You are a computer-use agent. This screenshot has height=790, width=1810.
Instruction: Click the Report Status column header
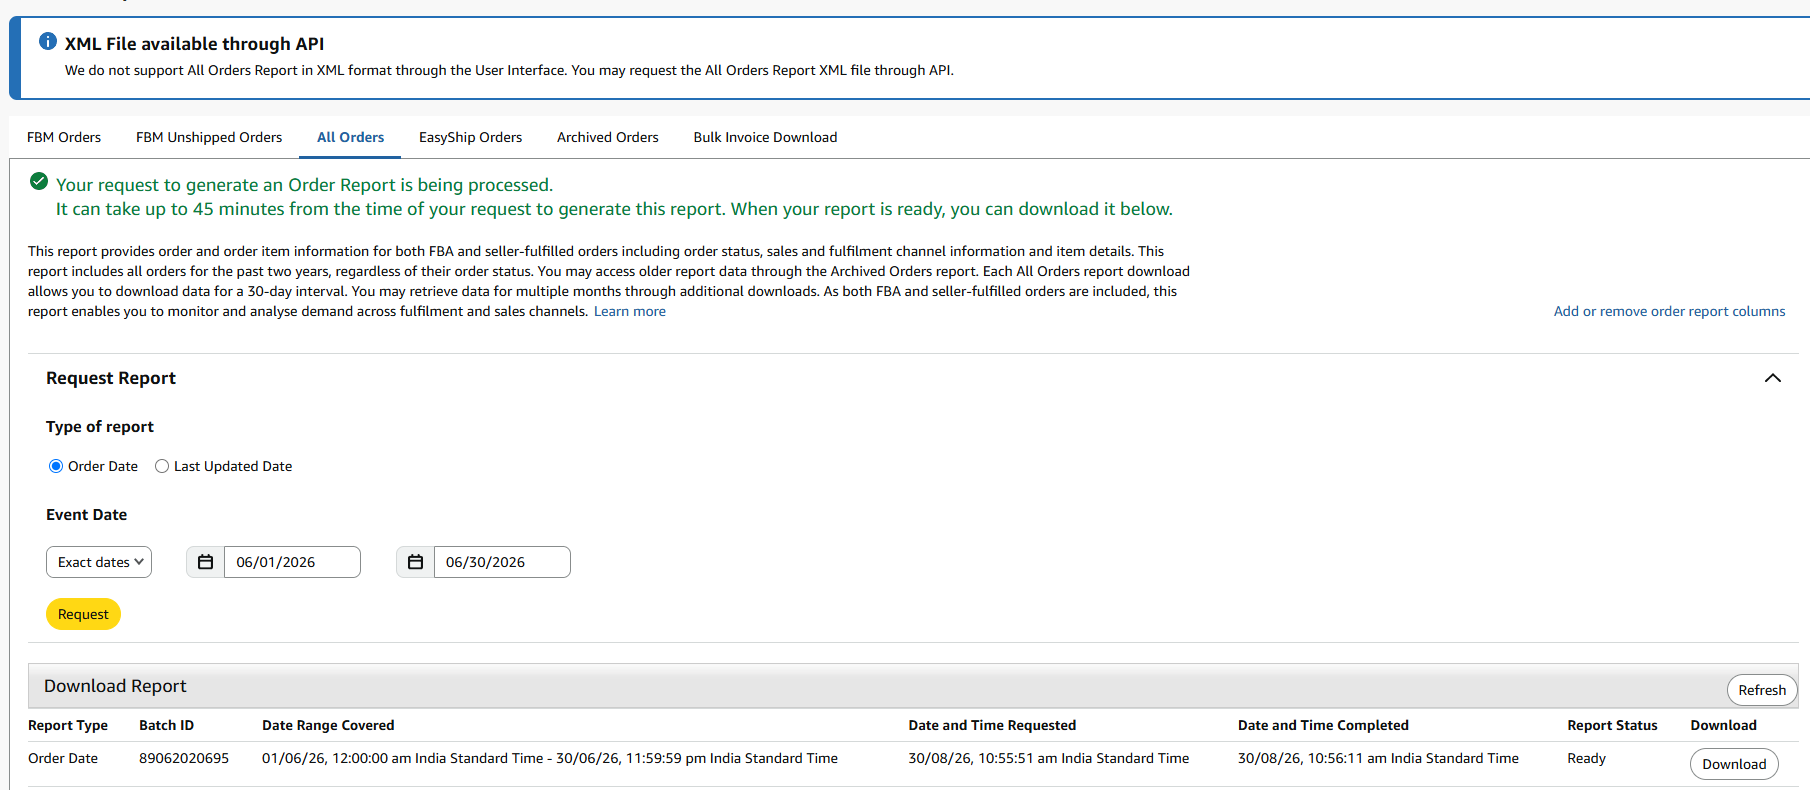[1612, 725]
